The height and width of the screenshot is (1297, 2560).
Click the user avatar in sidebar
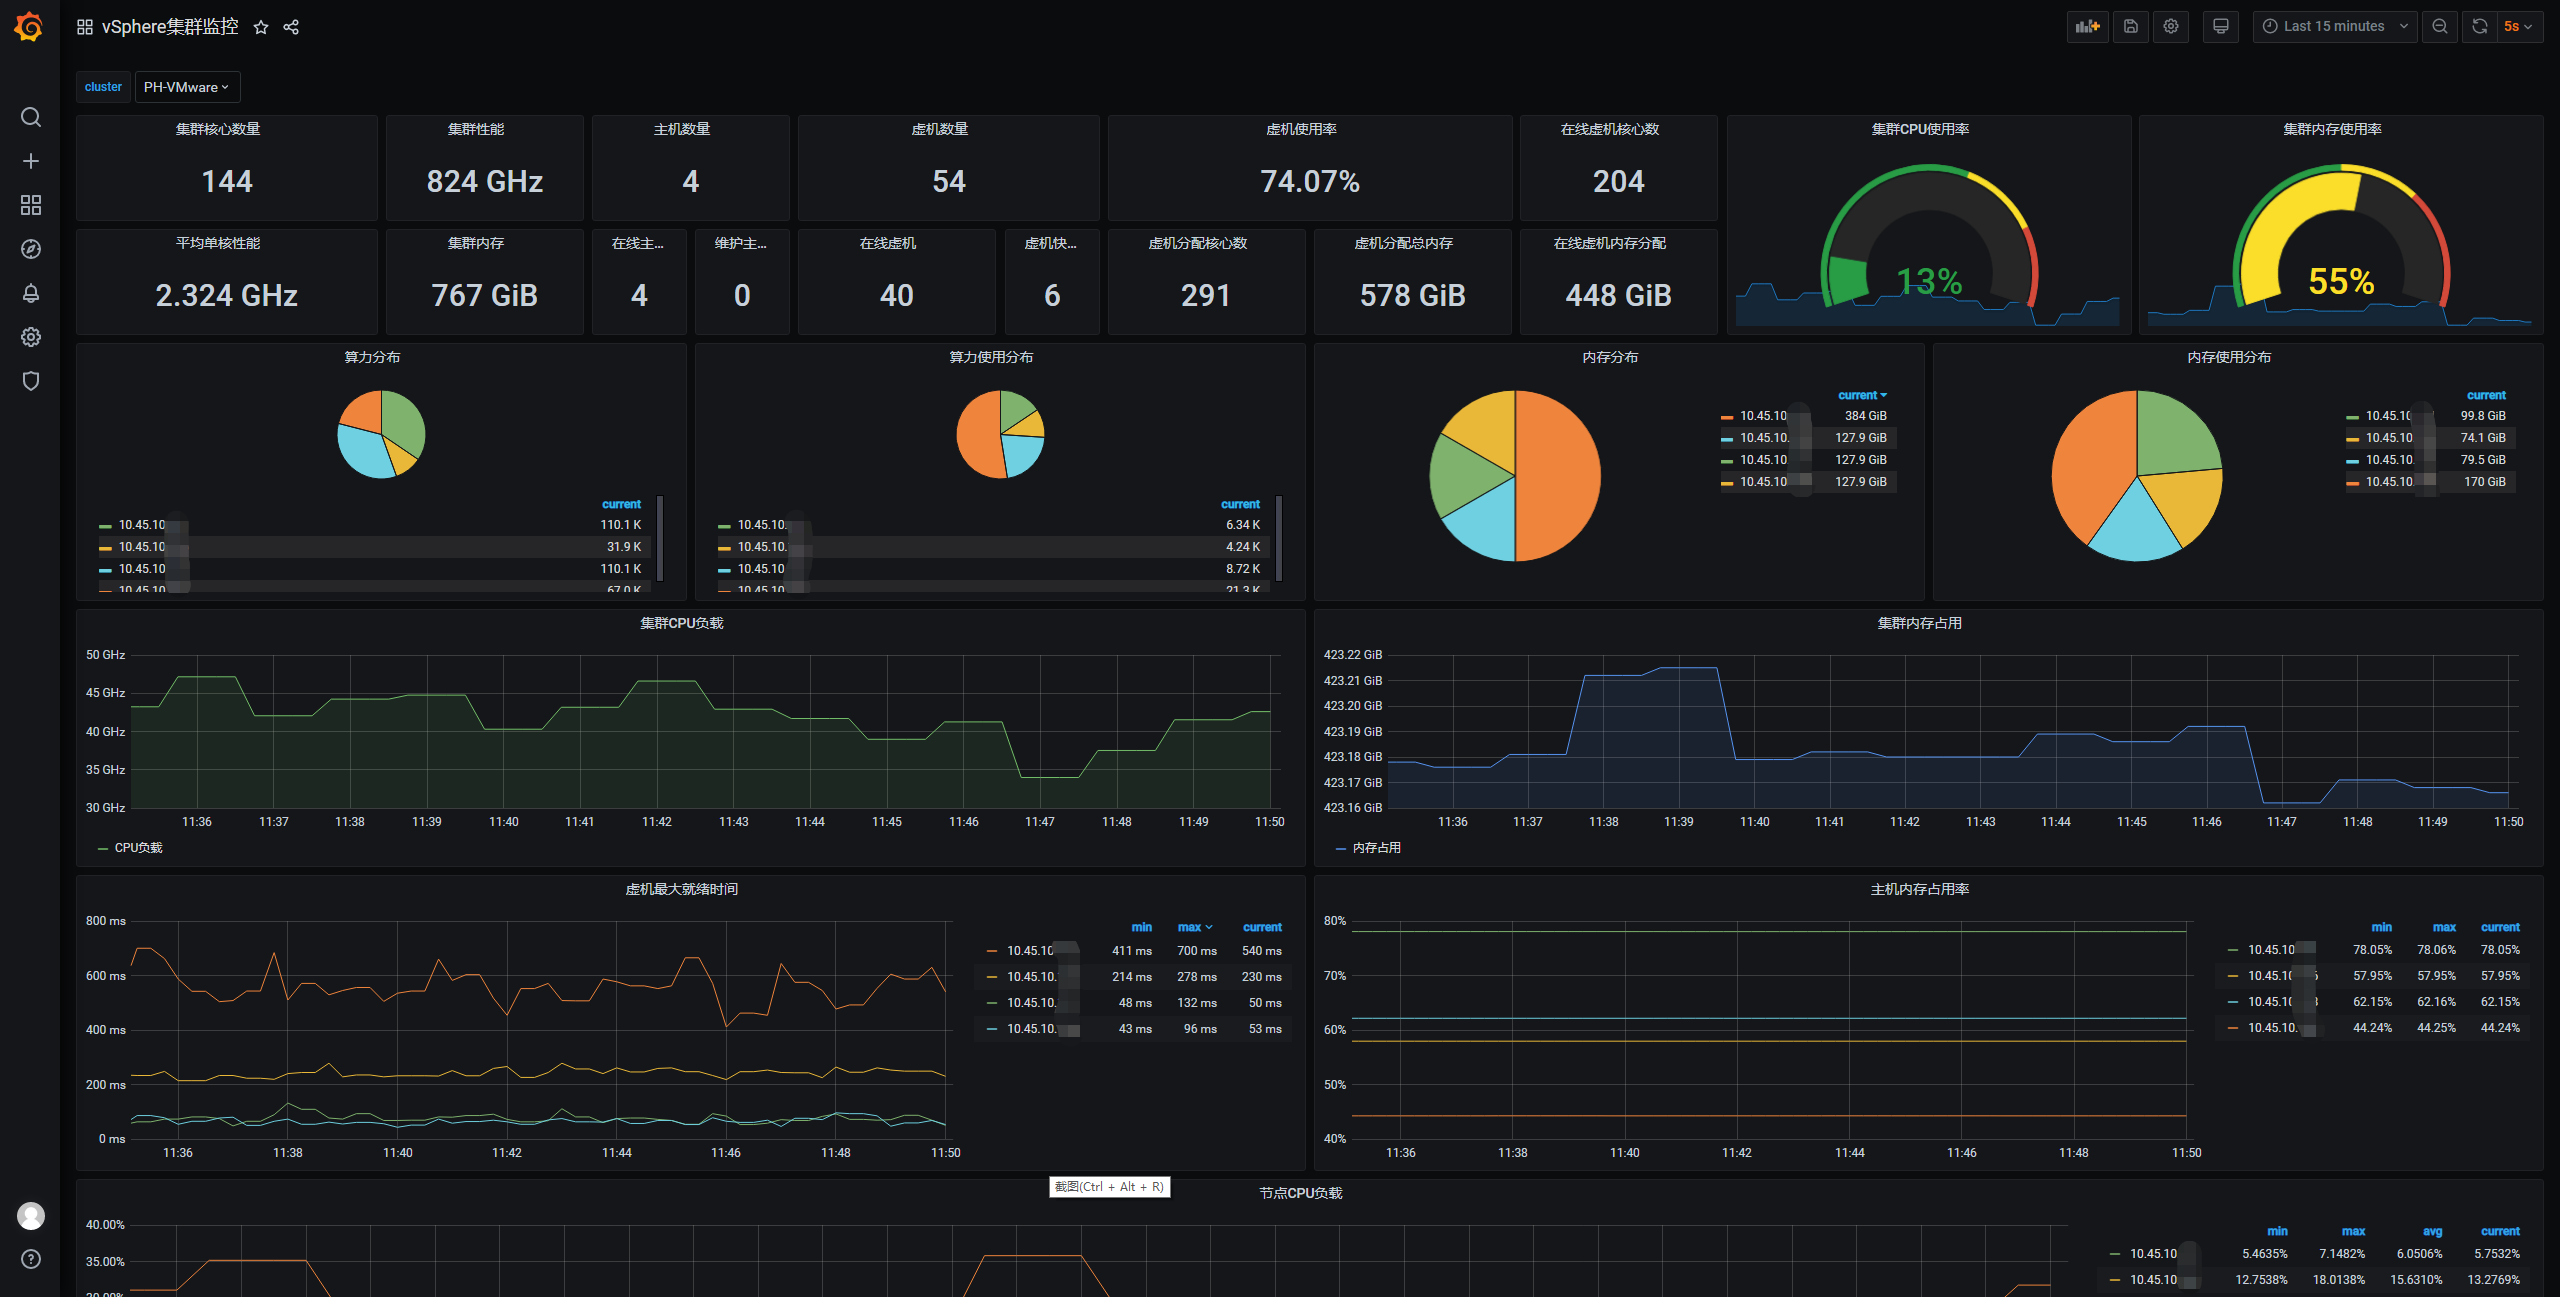point(31,1215)
